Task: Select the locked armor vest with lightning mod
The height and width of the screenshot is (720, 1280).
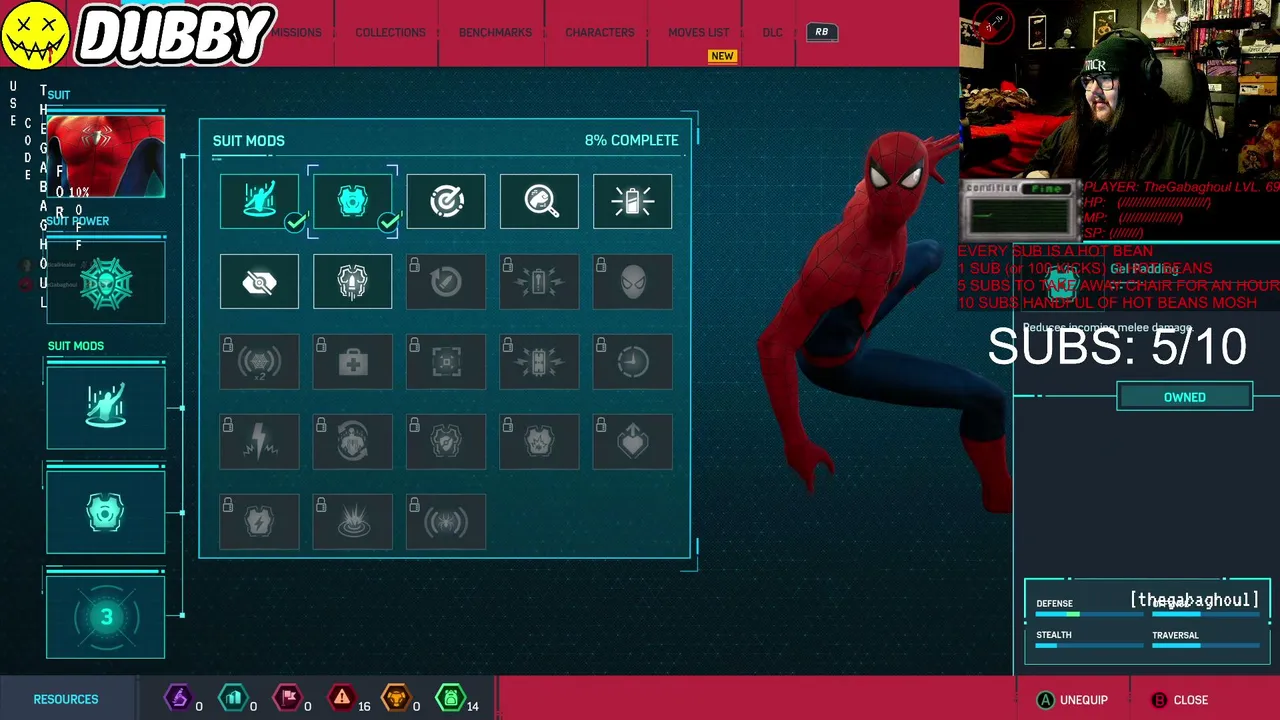Action: pyautogui.click(x=259, y=521)
